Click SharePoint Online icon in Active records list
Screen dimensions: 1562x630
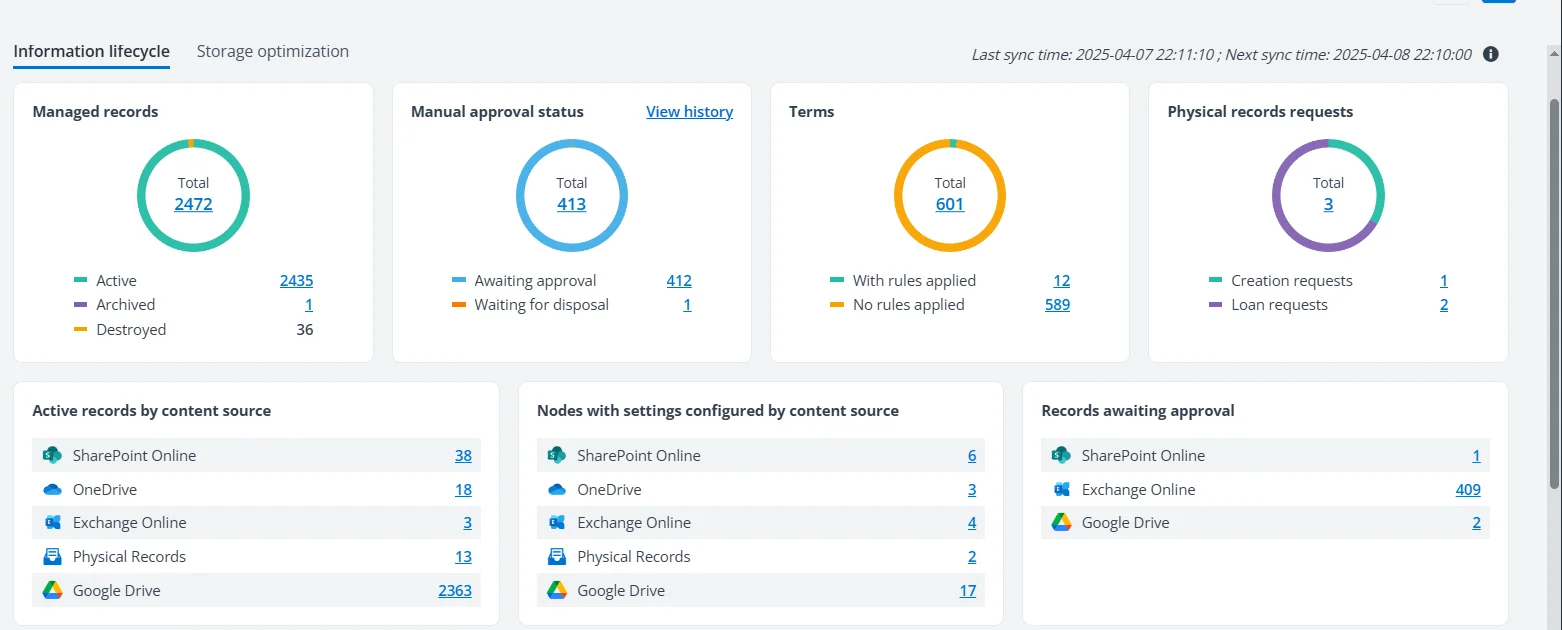click(x=53, y=455)
